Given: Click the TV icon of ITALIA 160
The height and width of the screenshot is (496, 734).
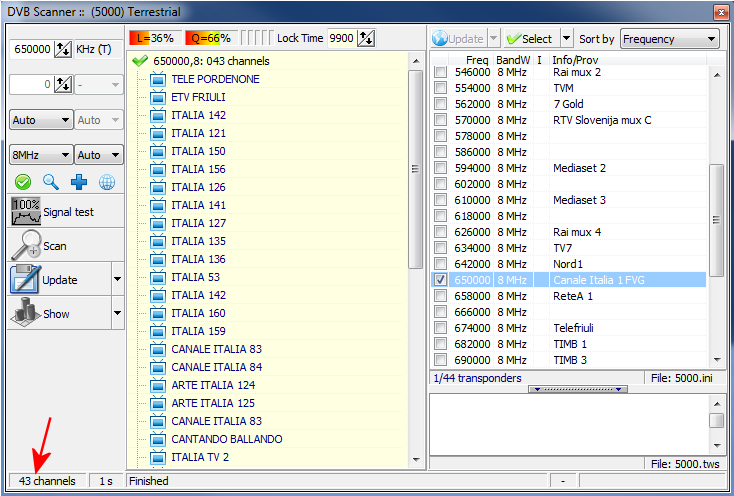Looking at the screenshot, I should coord(158,313).
